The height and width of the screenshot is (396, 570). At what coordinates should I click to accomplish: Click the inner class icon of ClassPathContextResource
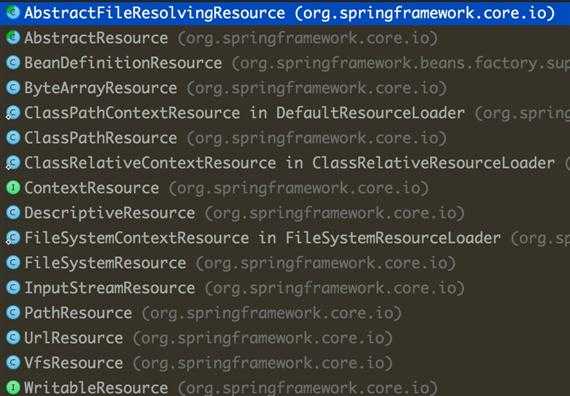(13, 113)
